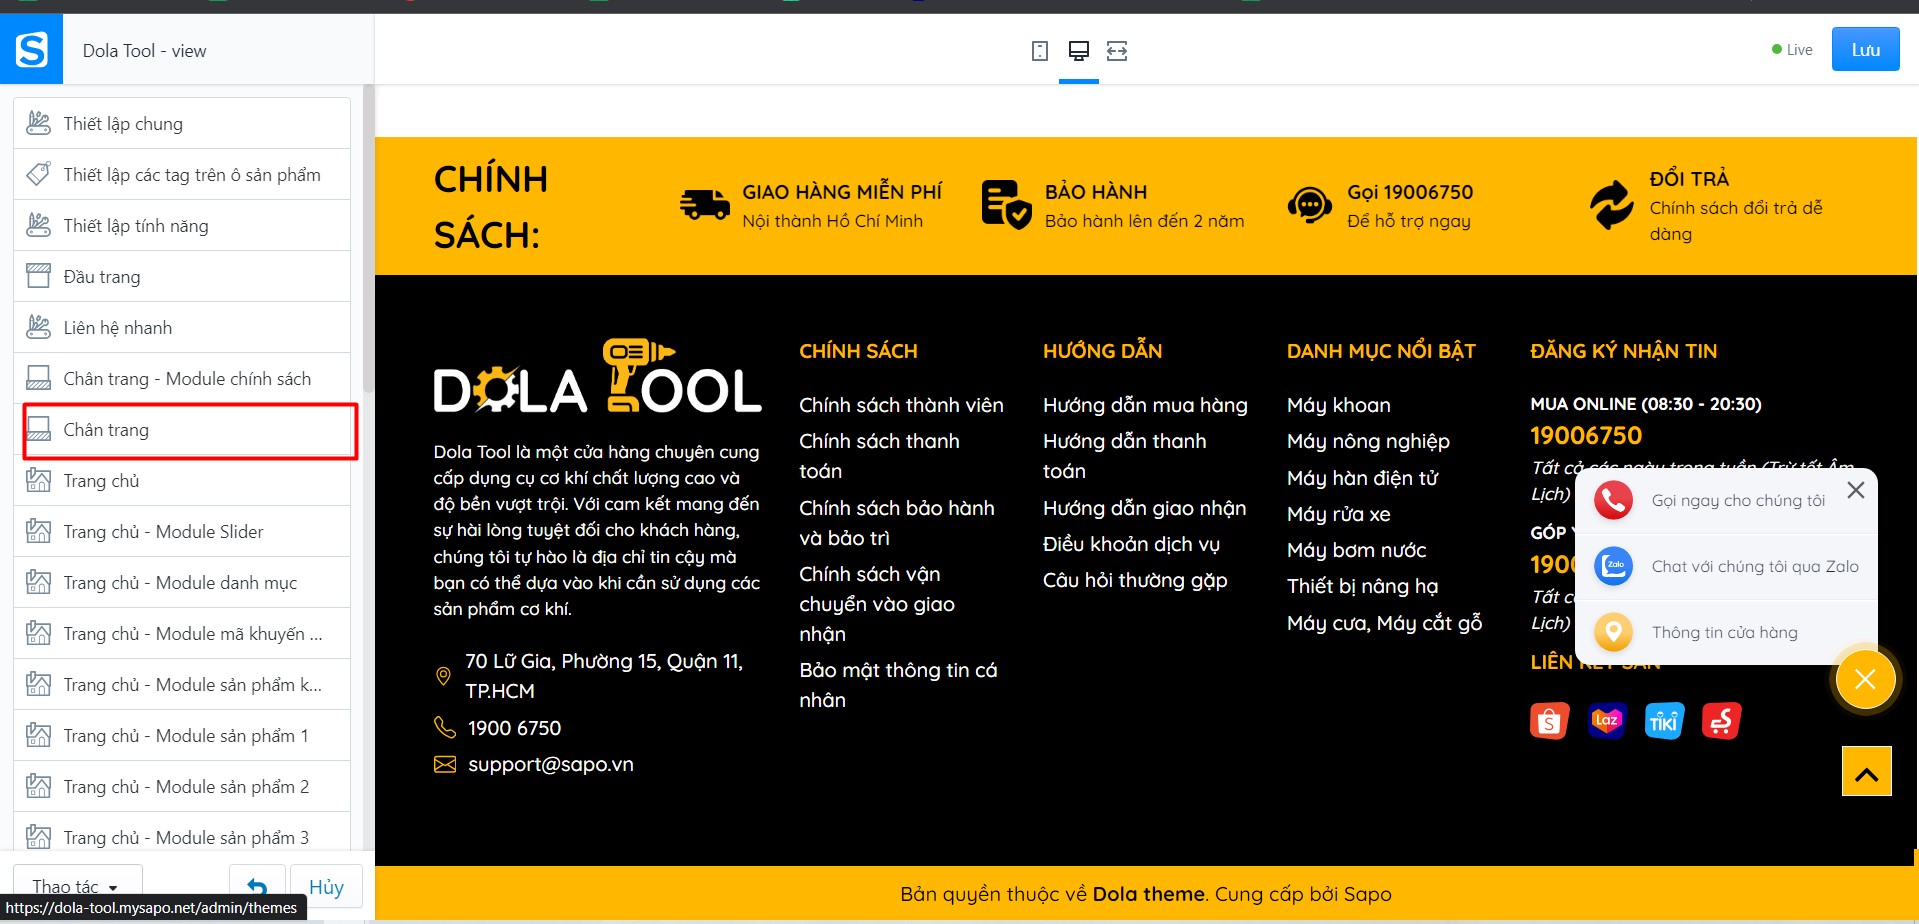
Task: Switch to mobile preview icon
Action: tap(1040, 51)
